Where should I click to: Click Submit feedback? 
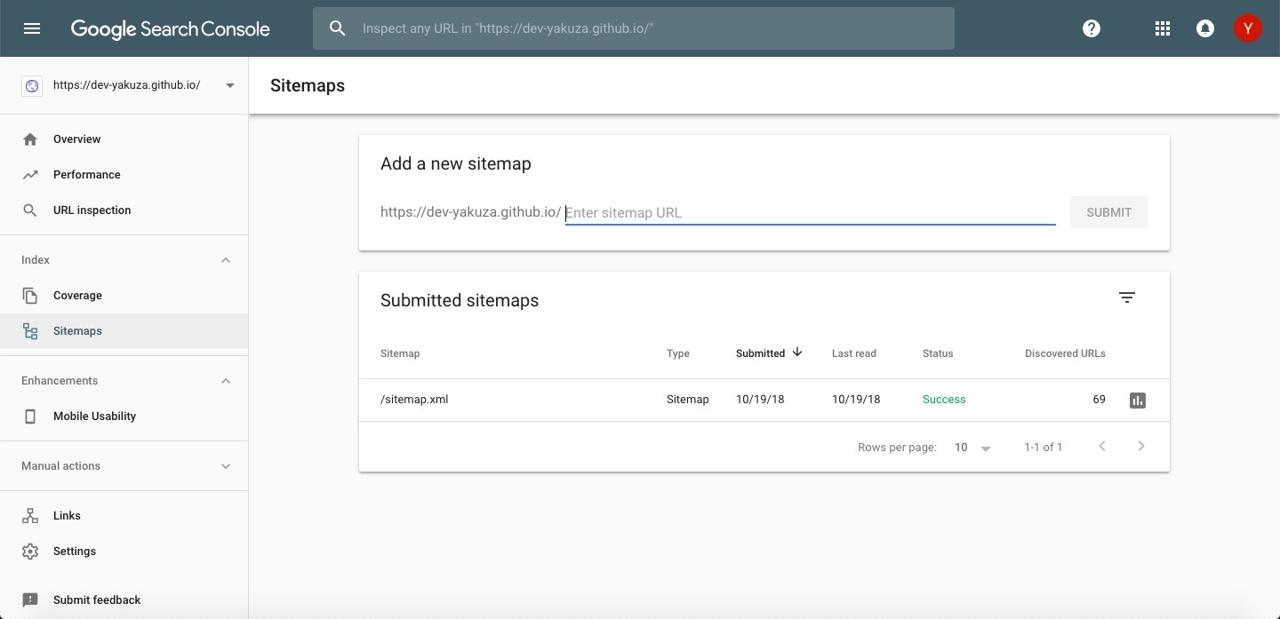pyautogui.click(x=97, y=600)
